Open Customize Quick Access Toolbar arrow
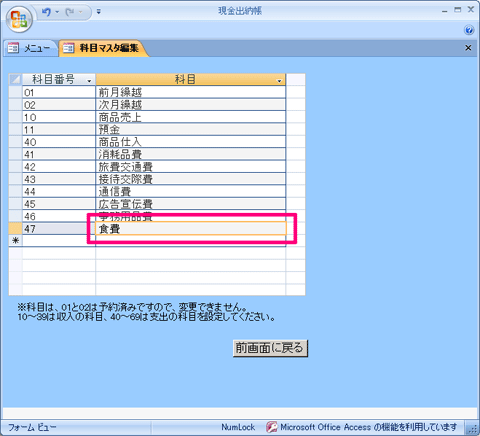Image resolution: width=480 pixels, height=436 pixels. coord(99,12)
